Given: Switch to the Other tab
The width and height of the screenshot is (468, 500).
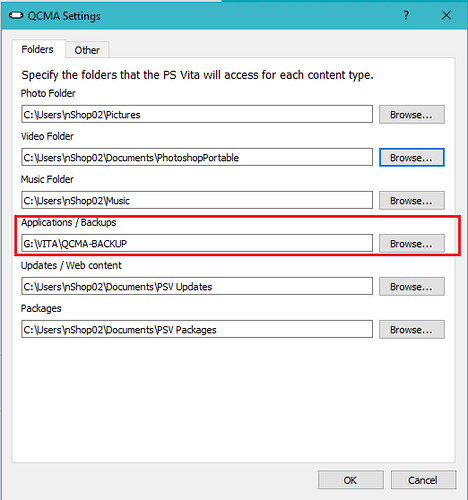Looking at the screenshot, I should (87, 50).
